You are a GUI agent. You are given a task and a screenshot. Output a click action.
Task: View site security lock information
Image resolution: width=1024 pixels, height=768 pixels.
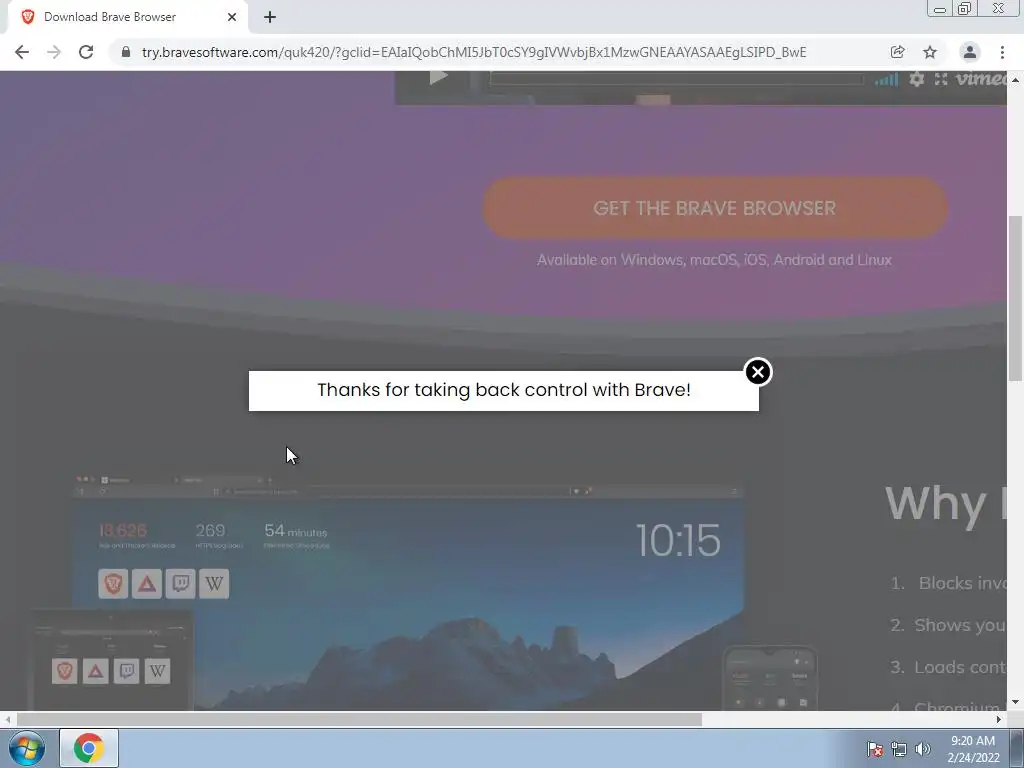pos(125,52)
